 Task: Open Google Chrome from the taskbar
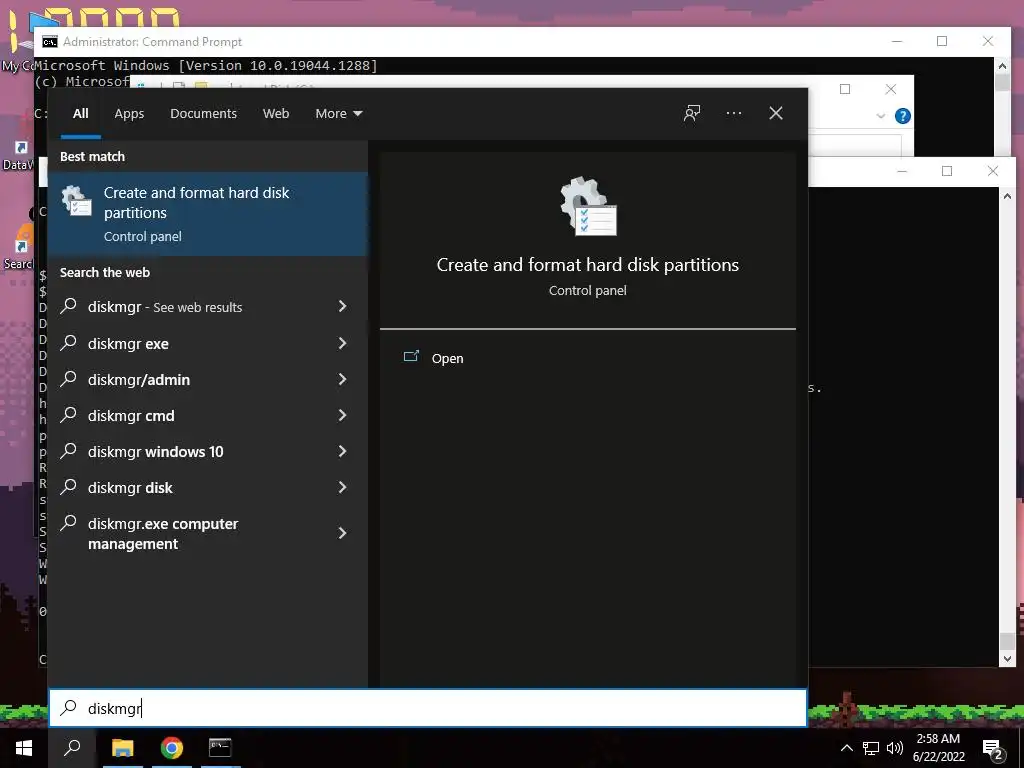pos(172,748)
